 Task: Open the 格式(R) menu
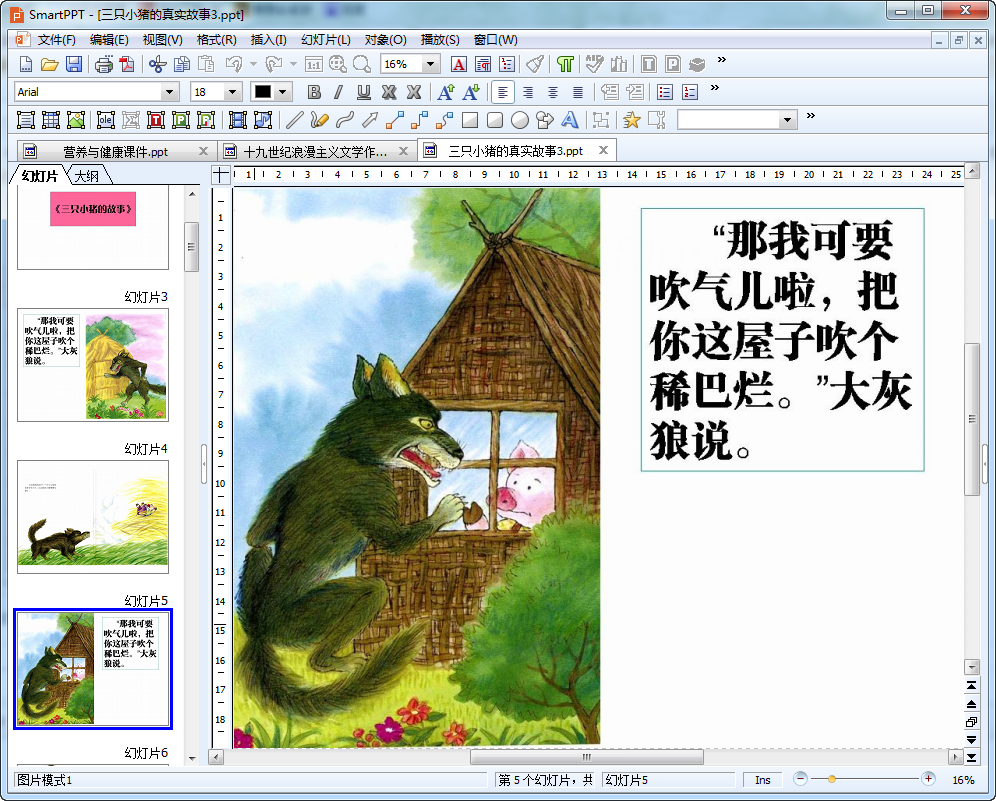coord(217,40)
